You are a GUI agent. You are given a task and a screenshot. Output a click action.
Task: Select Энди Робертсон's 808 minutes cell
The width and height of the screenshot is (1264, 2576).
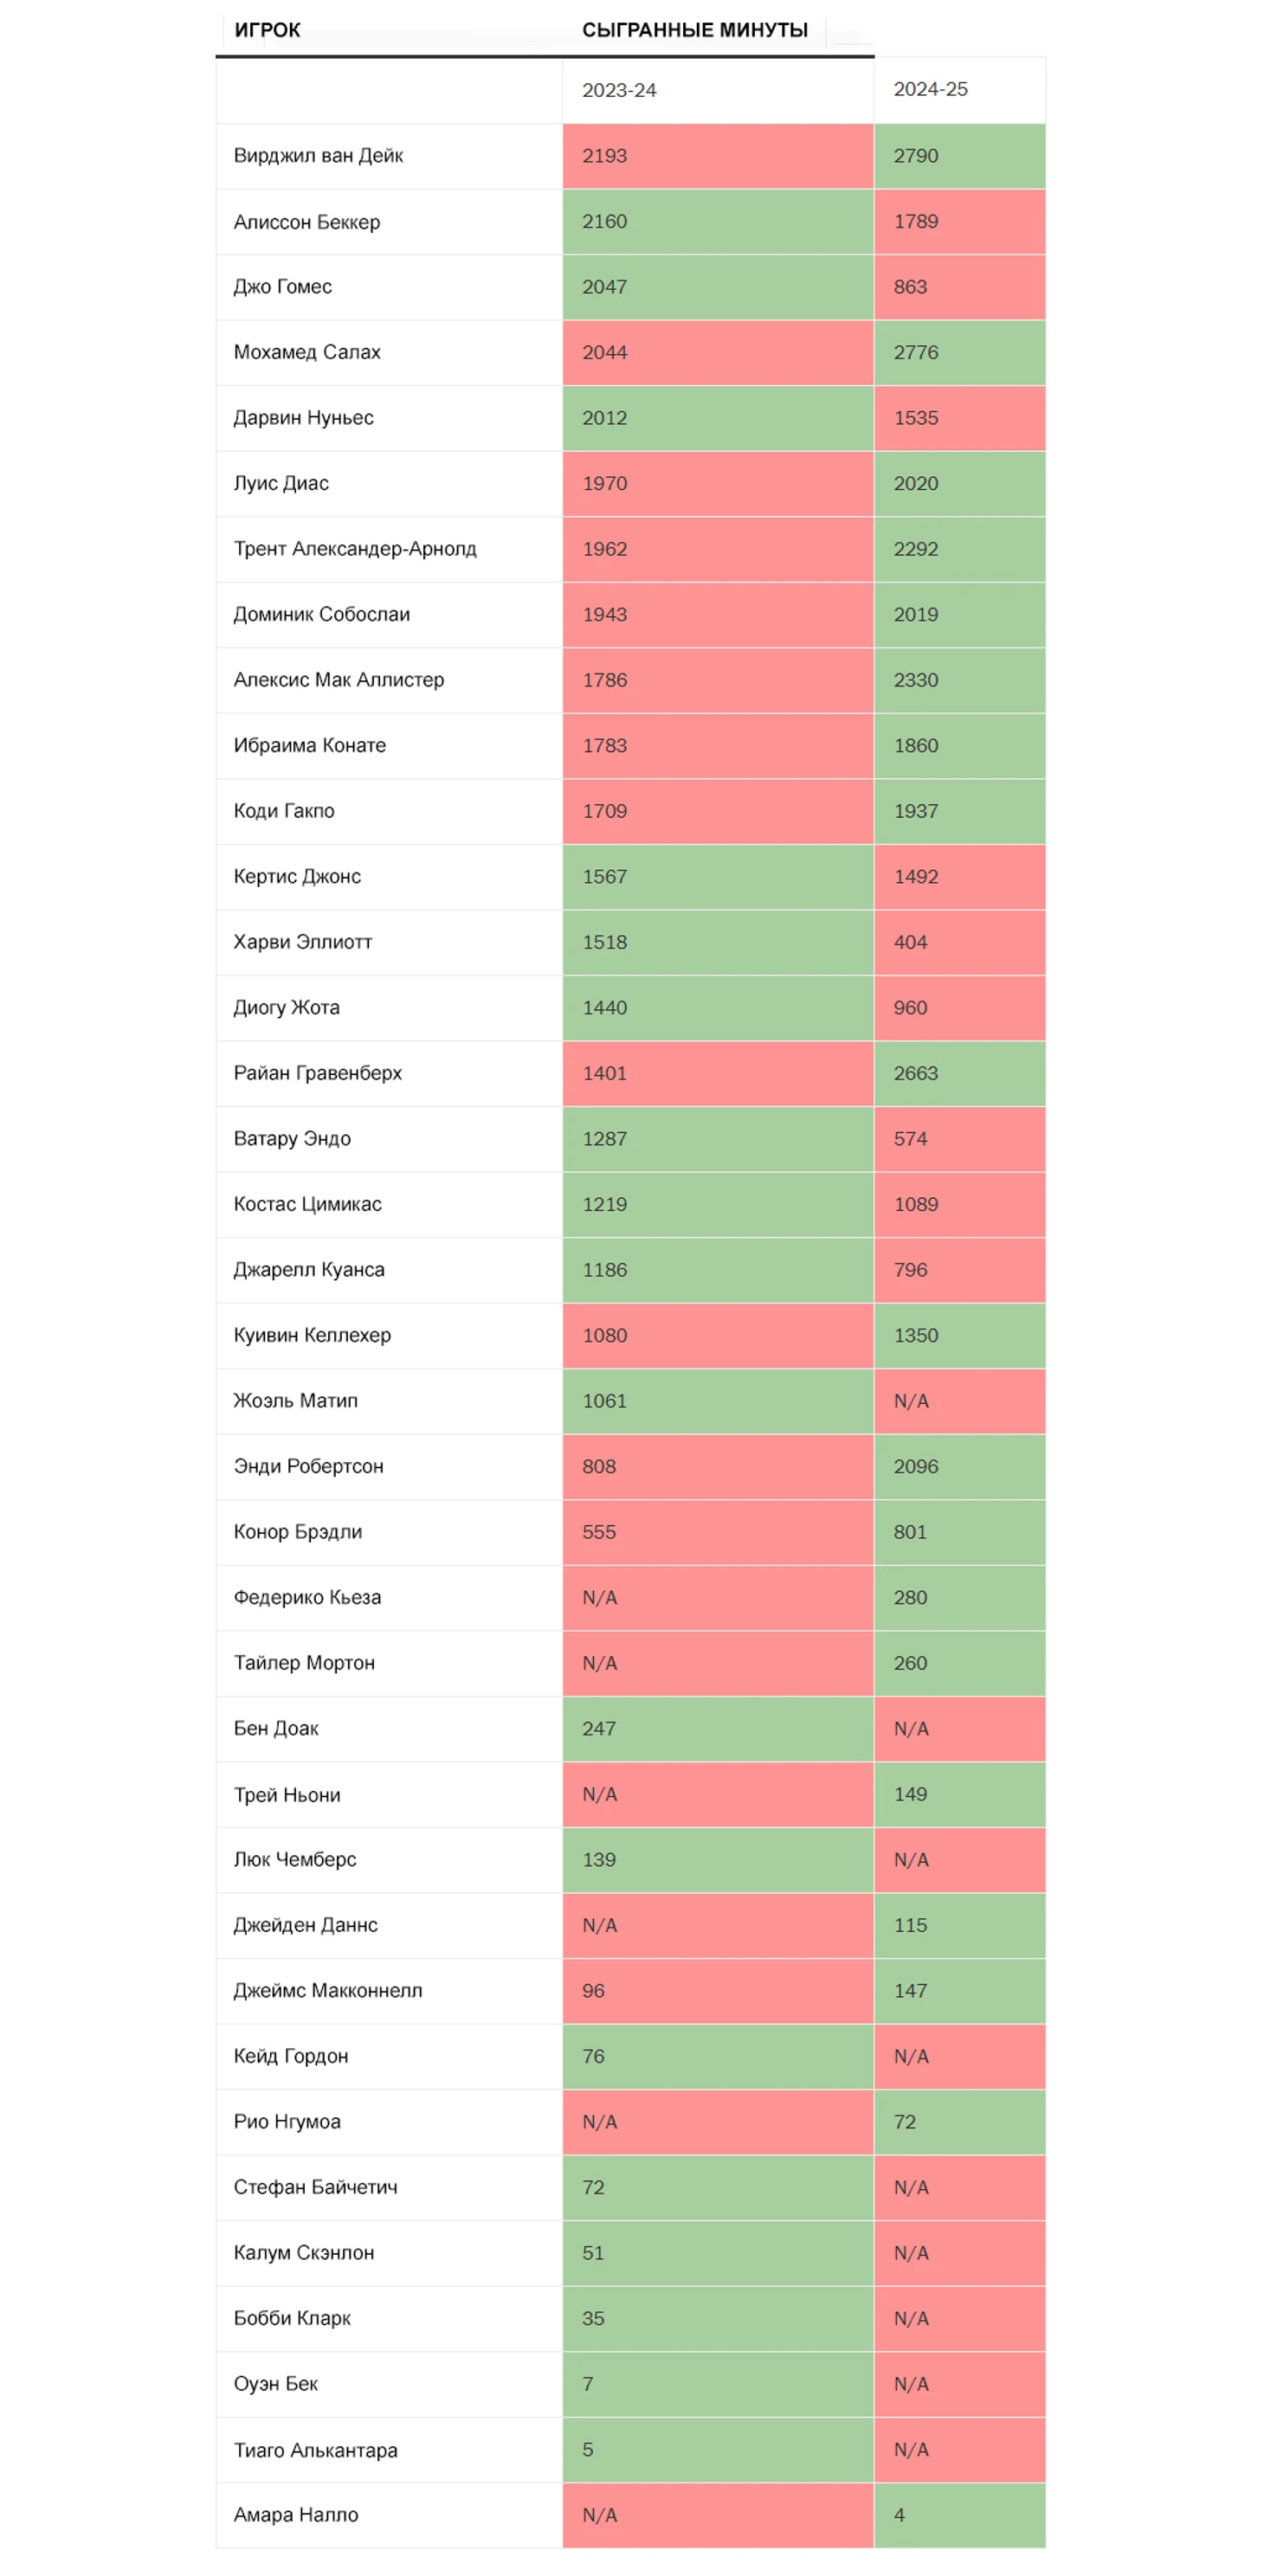(x=717, y=1466)
